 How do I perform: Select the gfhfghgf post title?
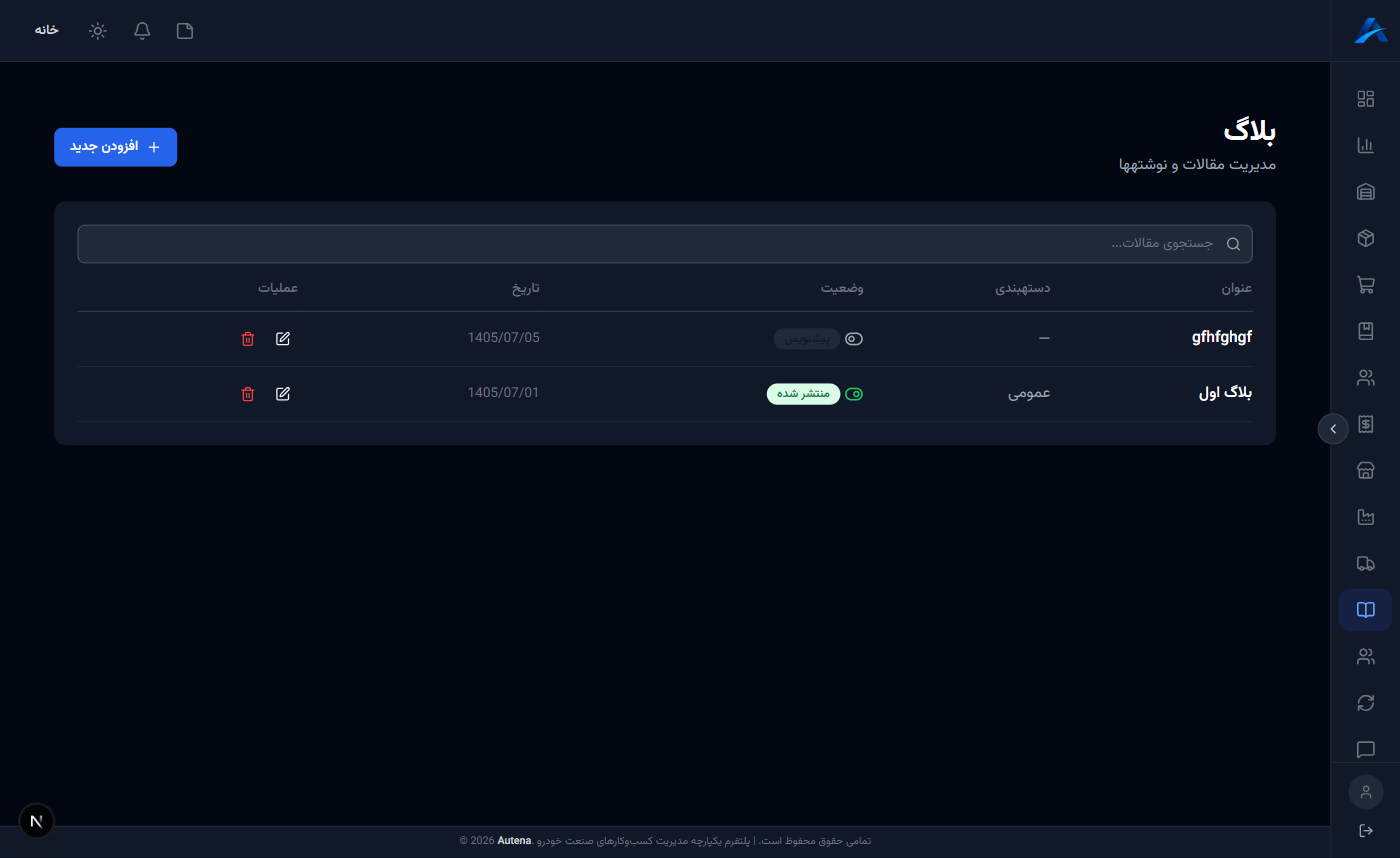pos(1222,338)
